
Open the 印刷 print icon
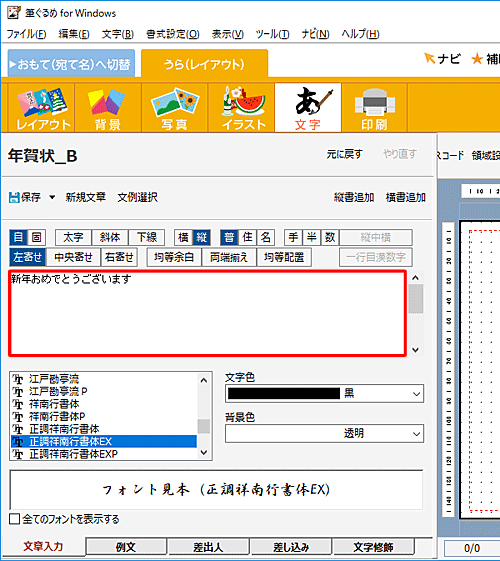pyautogui.click(x=374, y=108)
